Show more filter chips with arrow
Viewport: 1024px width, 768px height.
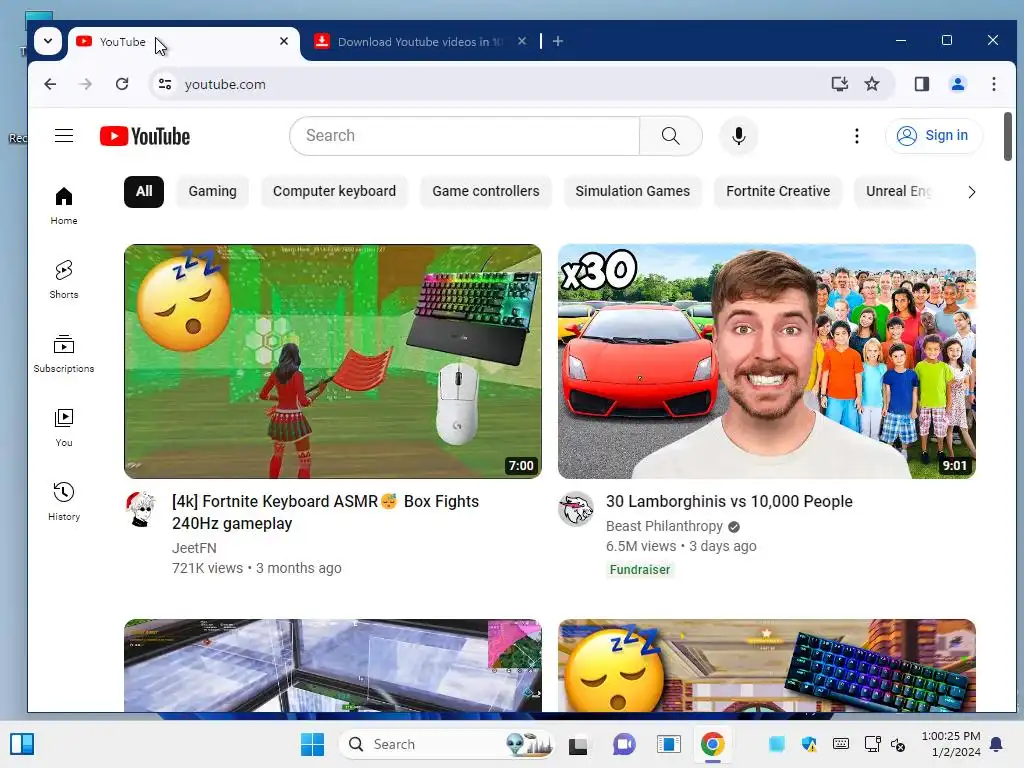click(x=971, y=192)
